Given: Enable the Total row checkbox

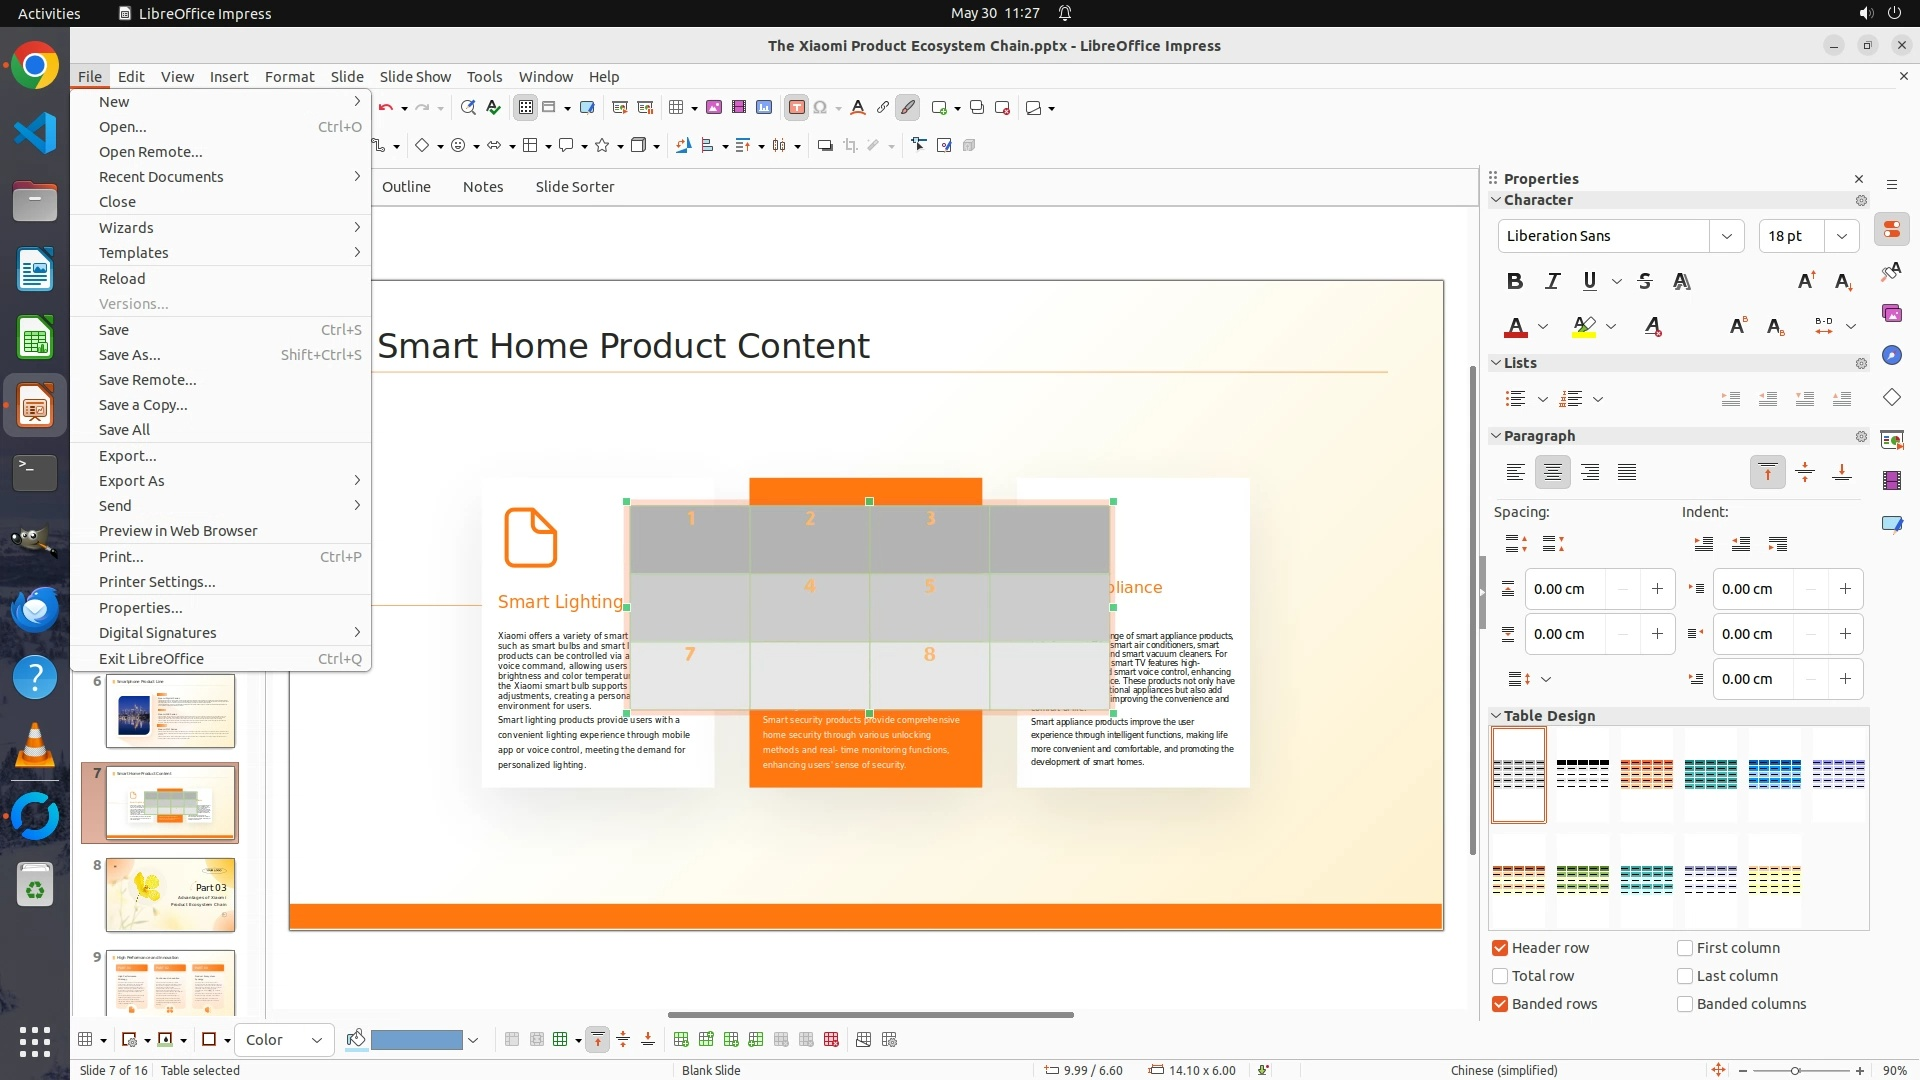Looking at the screenshot, I should pos(1500,976).
